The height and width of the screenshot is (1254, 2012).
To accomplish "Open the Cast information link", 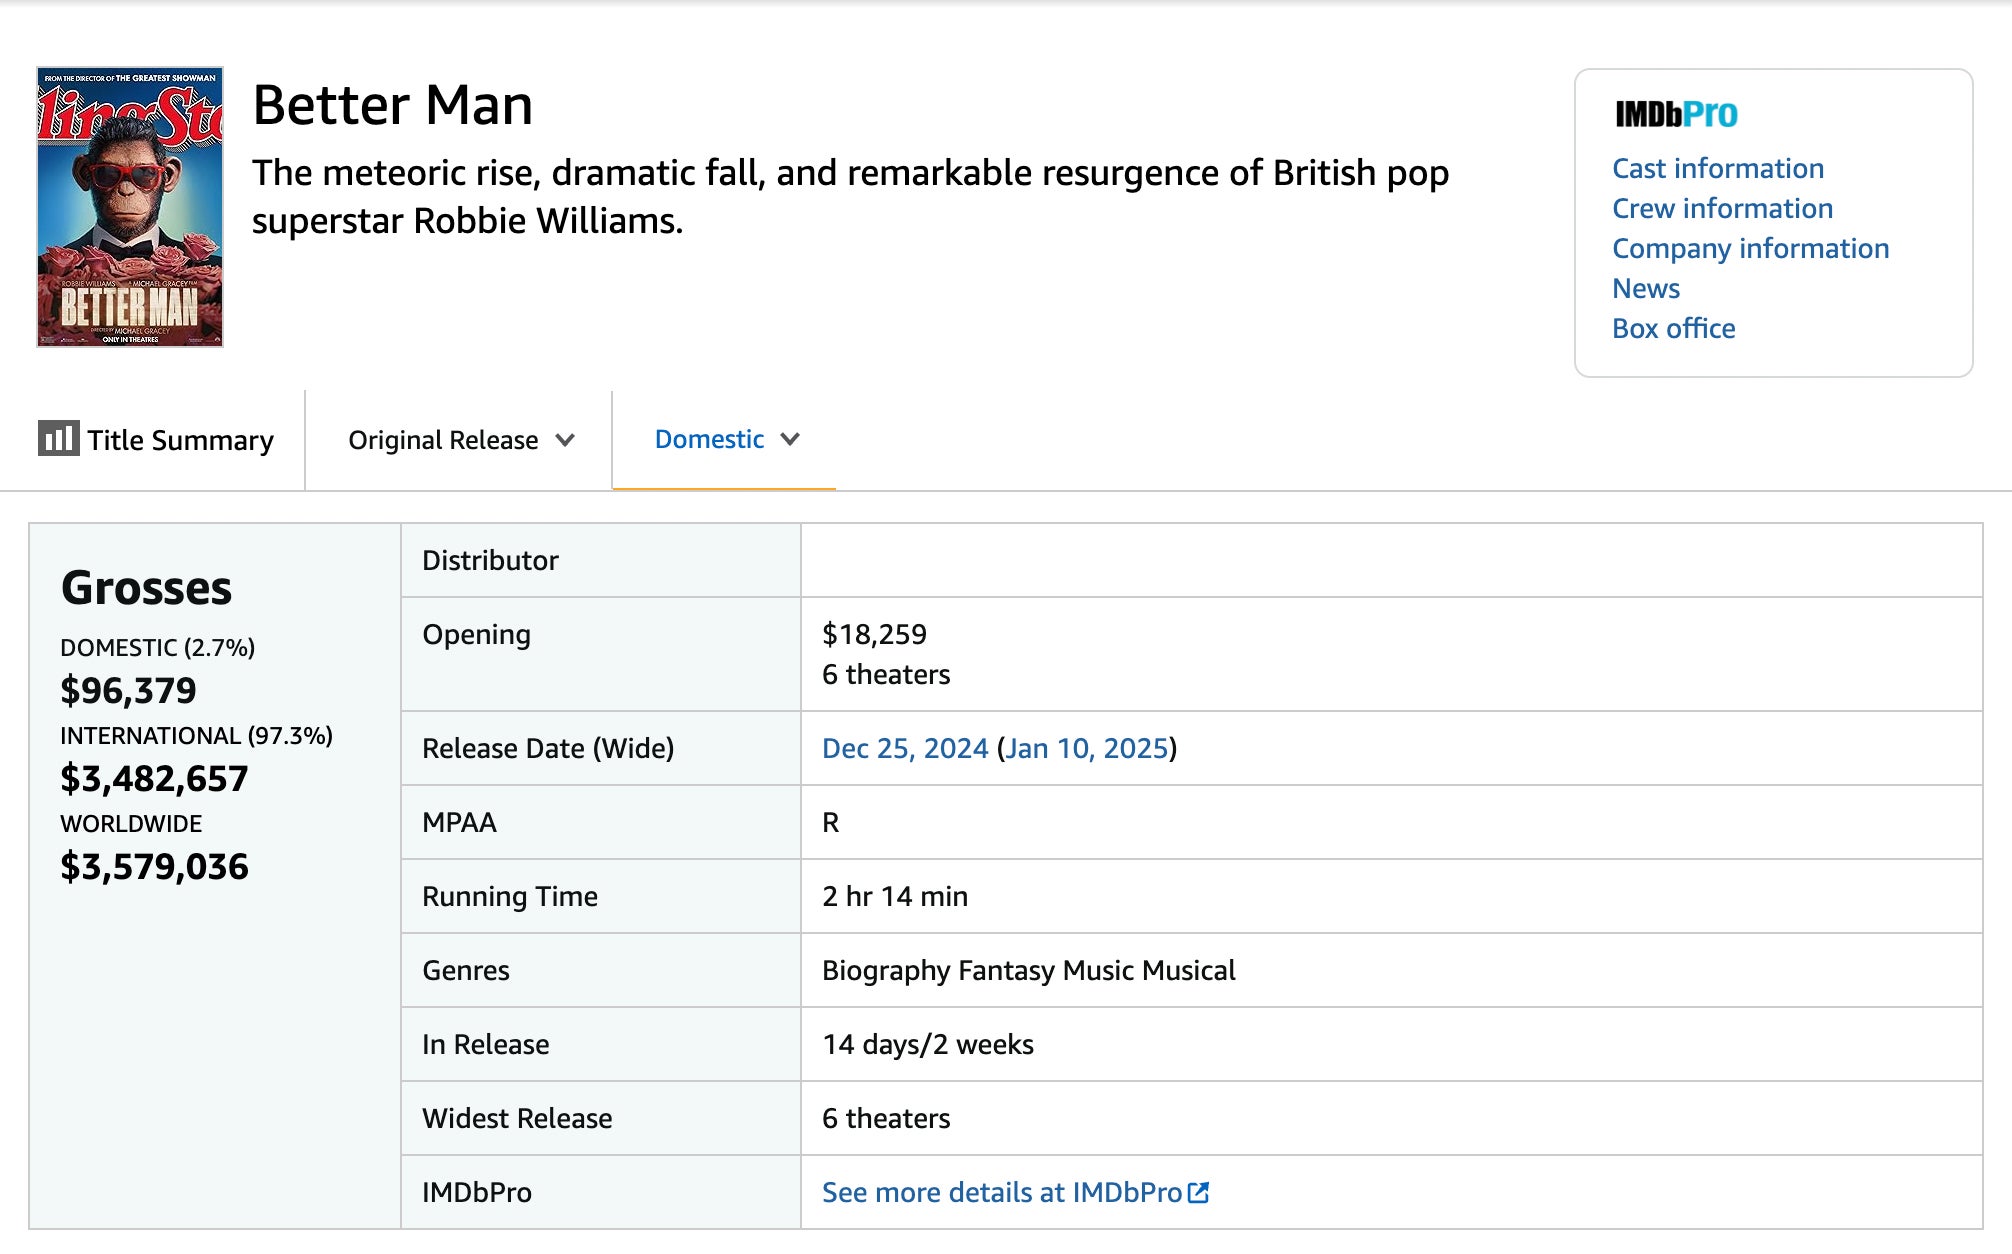I will tap(1717, 168).
